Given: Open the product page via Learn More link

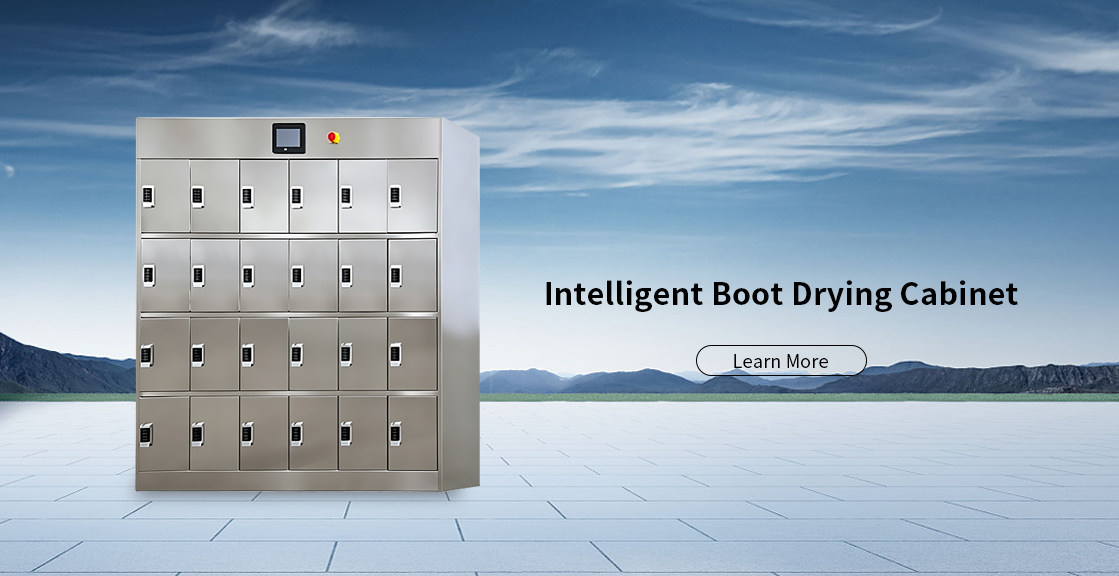Looking at the screenshot, I should (783, 361).
